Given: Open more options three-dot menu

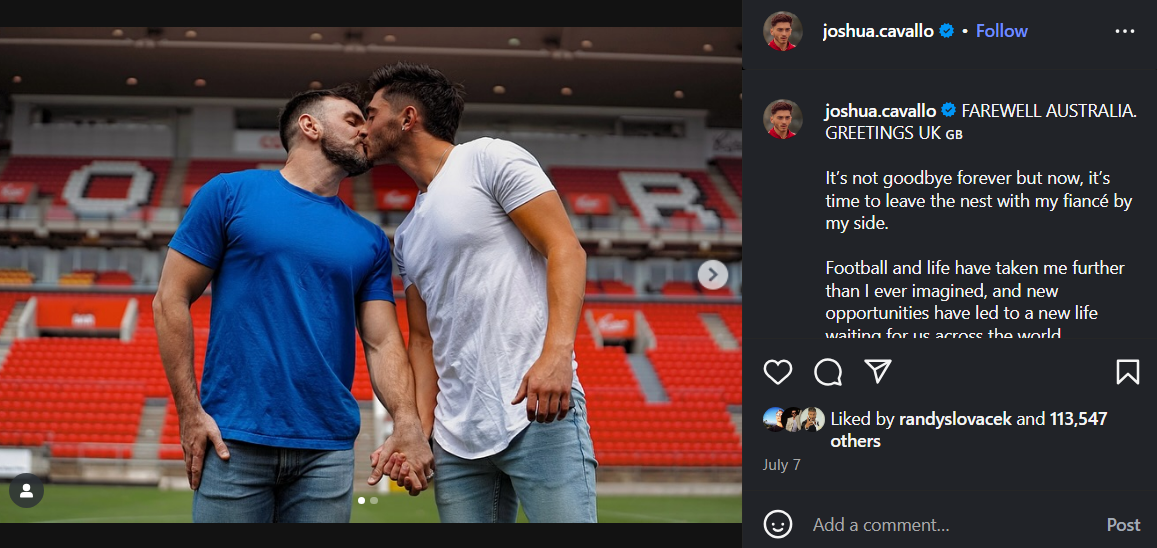Looking at the screenshot, I should point(1124,31).
